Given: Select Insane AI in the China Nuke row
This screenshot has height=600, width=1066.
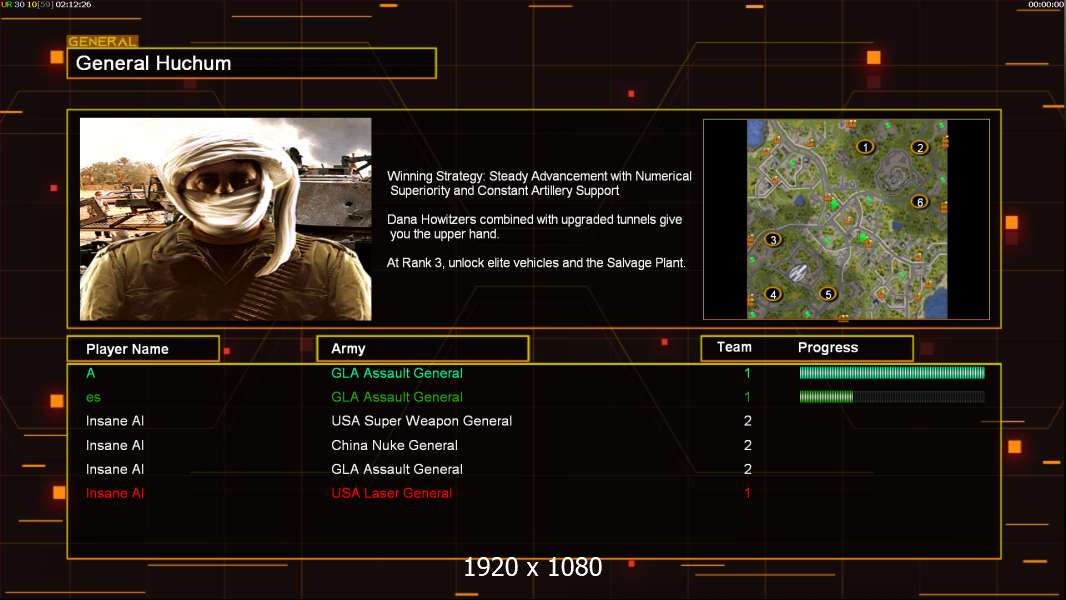Looking at the screenshot, I should (115, 445).
